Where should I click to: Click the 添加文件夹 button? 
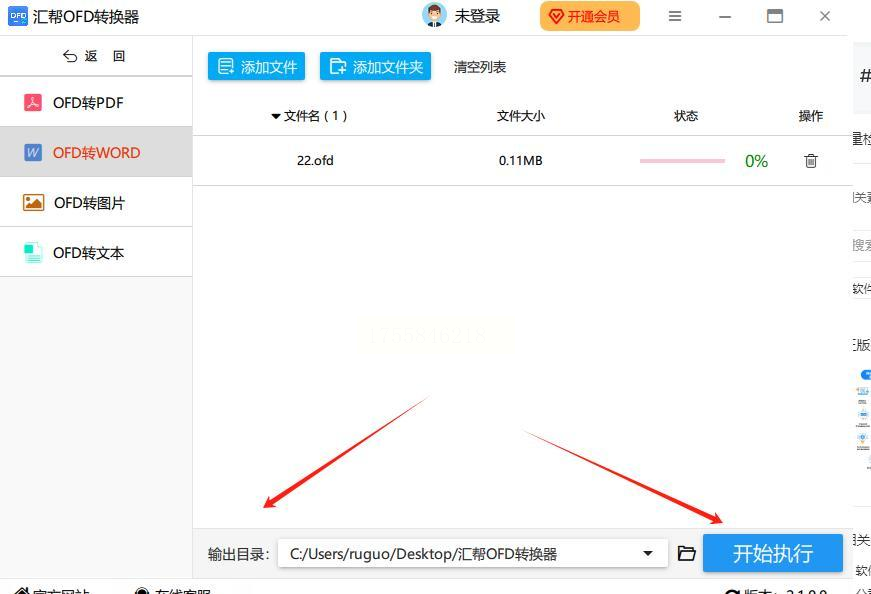(376, 67)
